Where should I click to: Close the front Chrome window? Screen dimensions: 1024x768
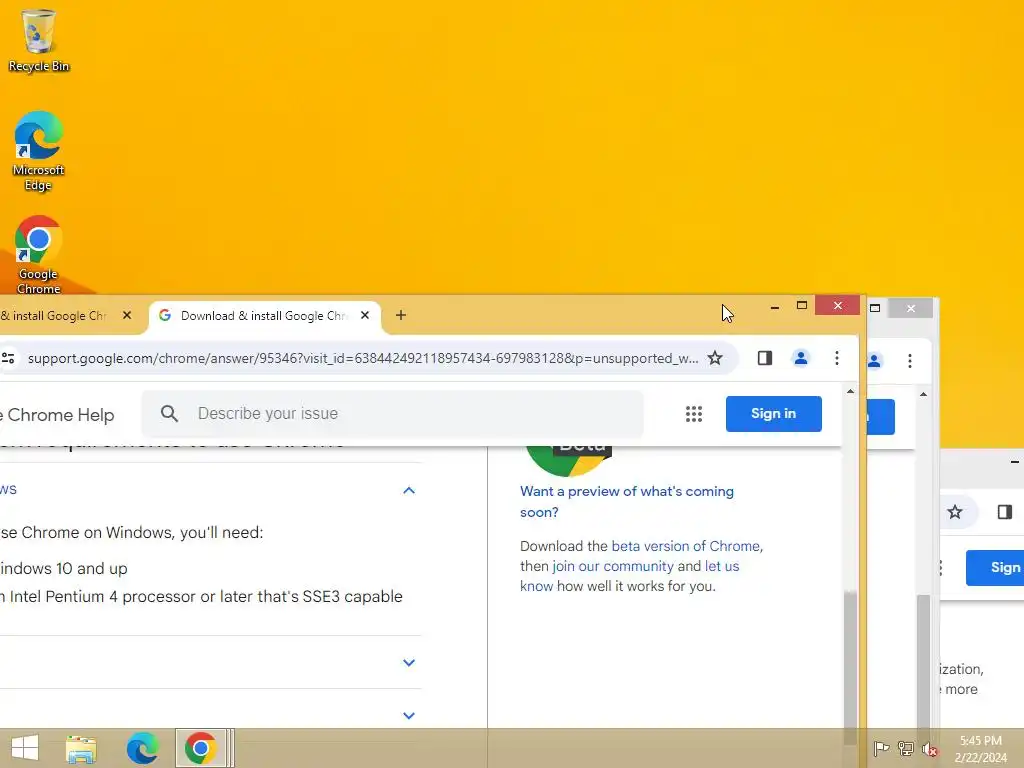[838, 306]
